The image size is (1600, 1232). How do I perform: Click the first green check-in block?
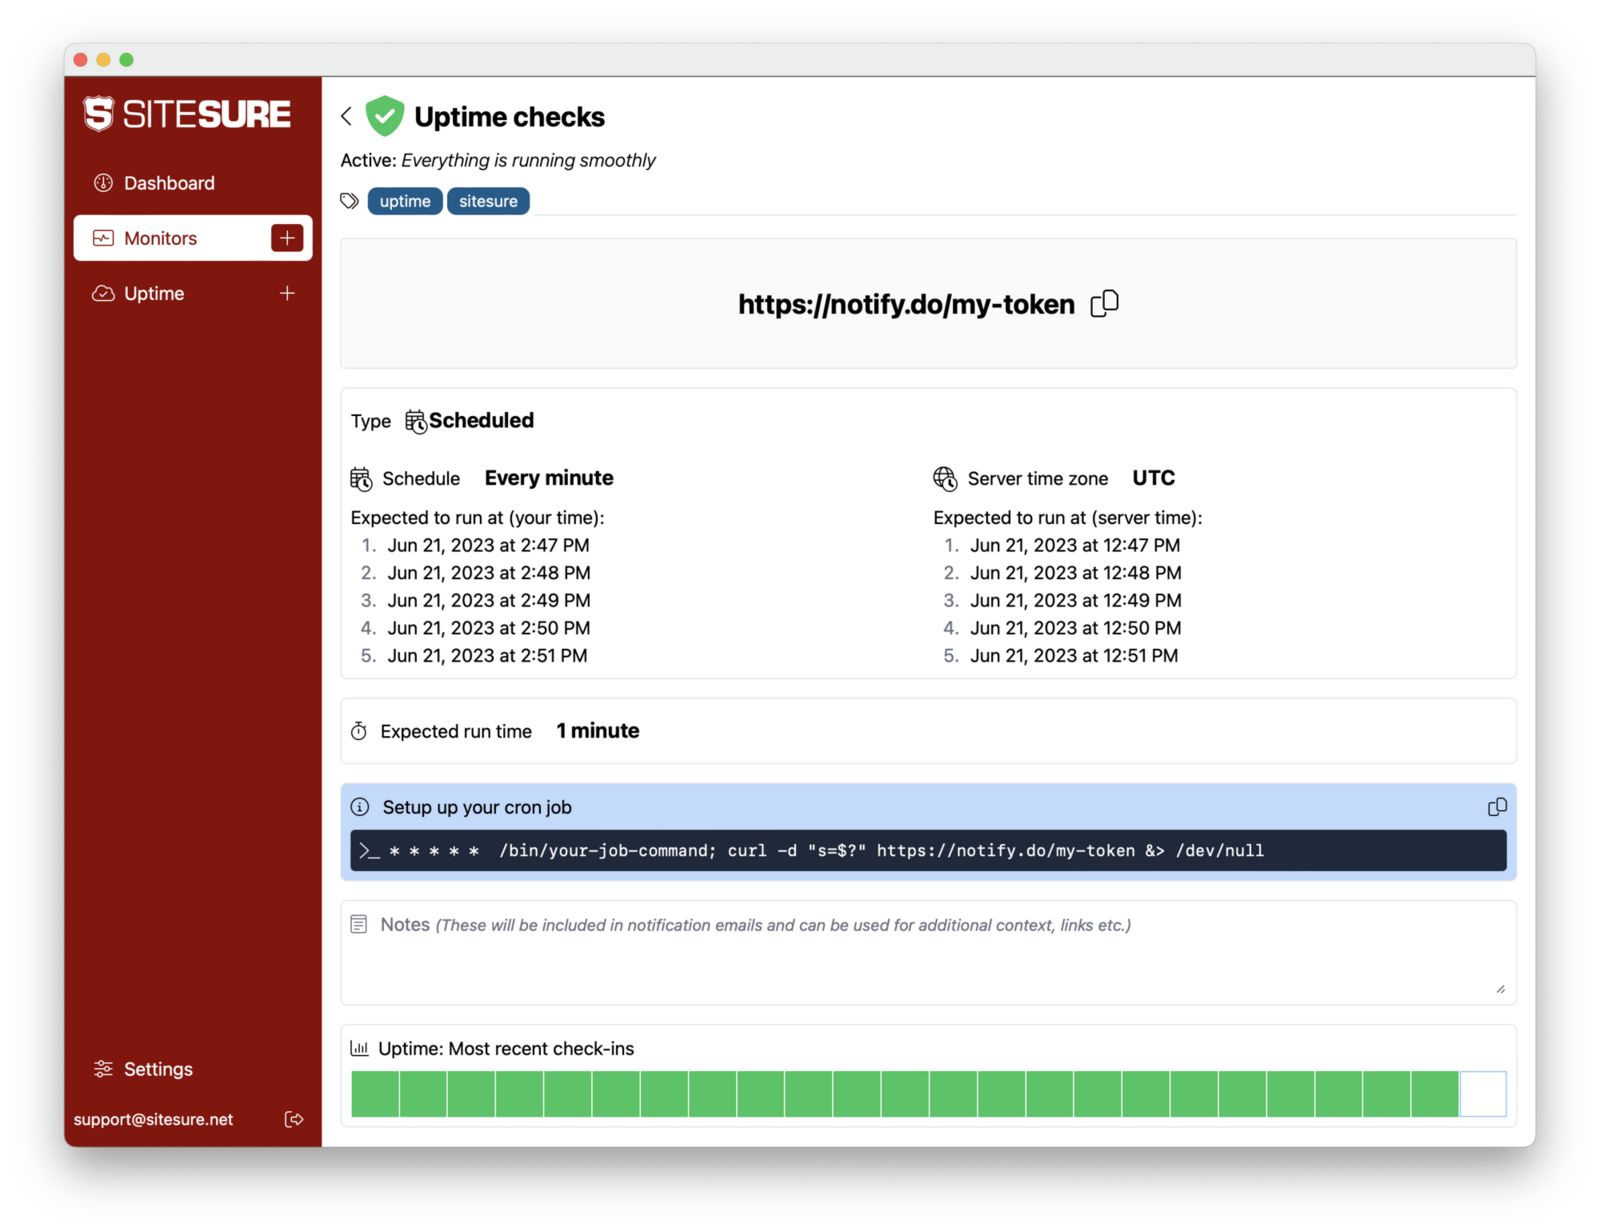375,1094
